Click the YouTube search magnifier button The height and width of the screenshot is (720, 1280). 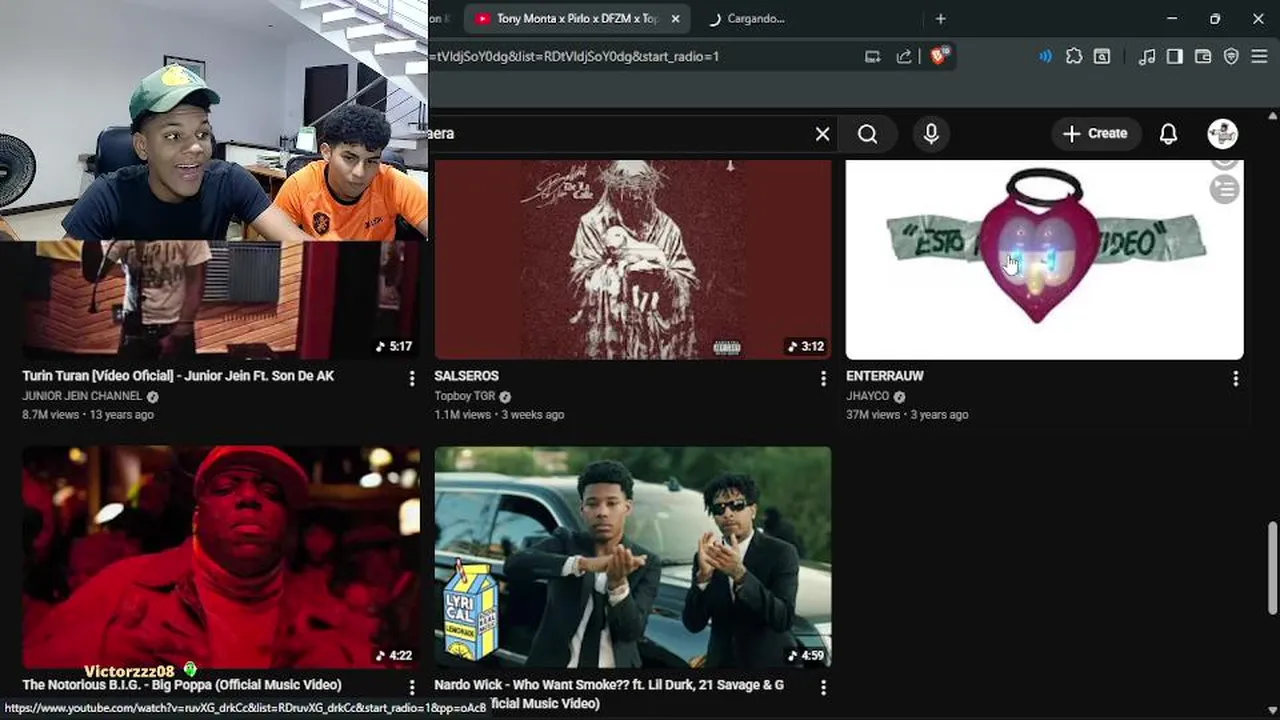pos(867,134)
